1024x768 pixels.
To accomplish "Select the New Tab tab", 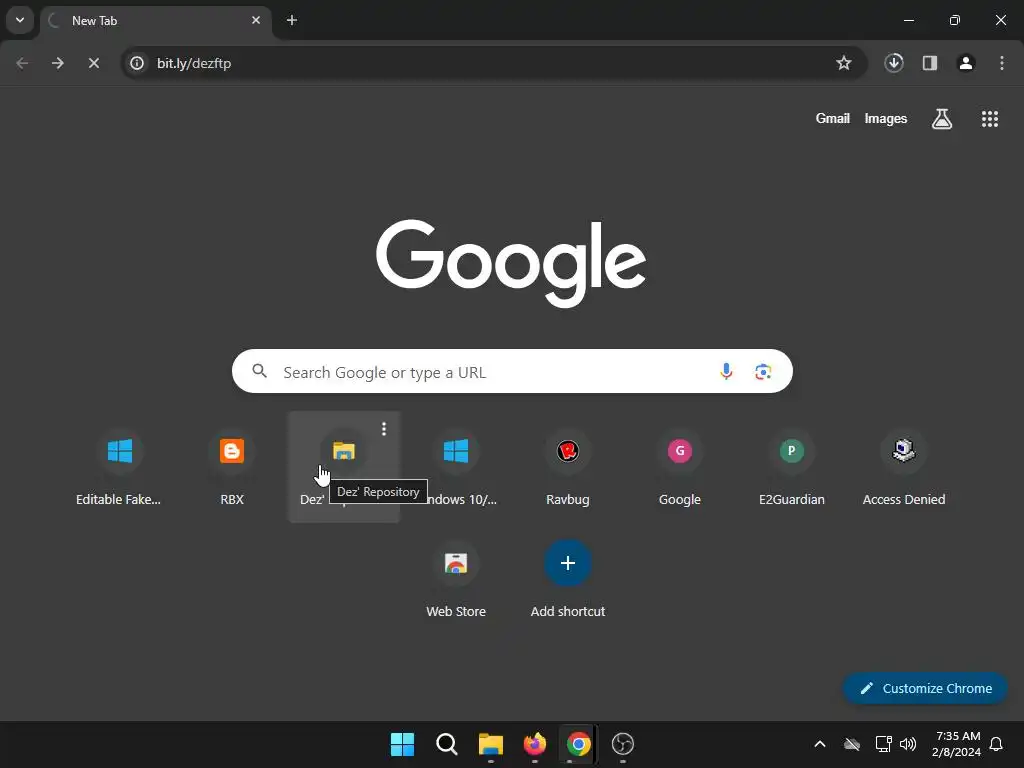I will click(157, 21).
